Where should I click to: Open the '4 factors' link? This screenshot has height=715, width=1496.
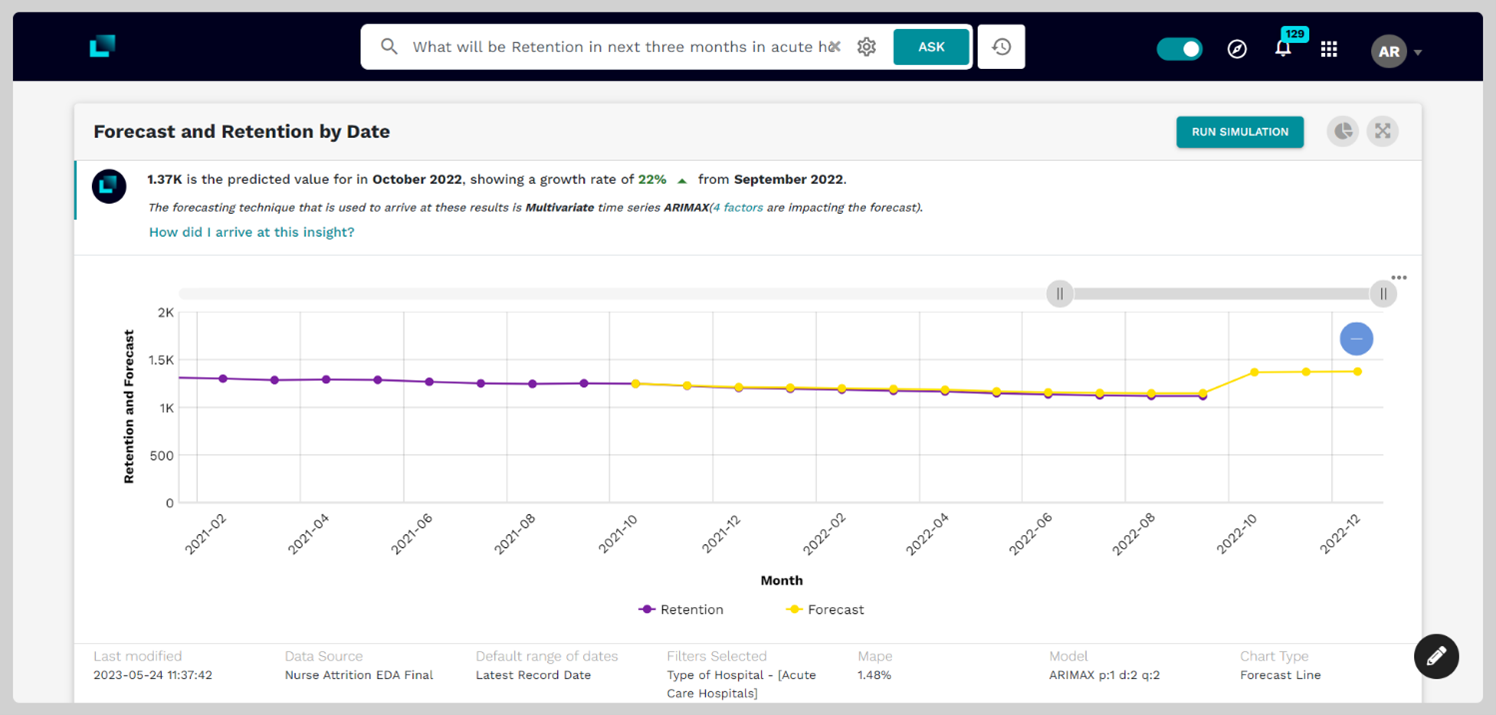pyautogui.click(x=737, y=208)
